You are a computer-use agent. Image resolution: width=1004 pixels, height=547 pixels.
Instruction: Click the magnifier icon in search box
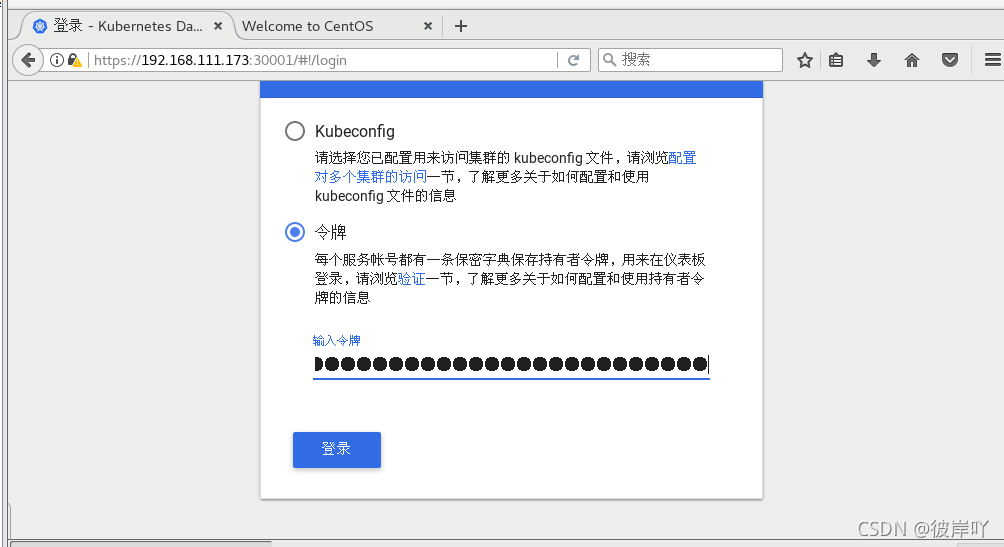coord(610,60)
